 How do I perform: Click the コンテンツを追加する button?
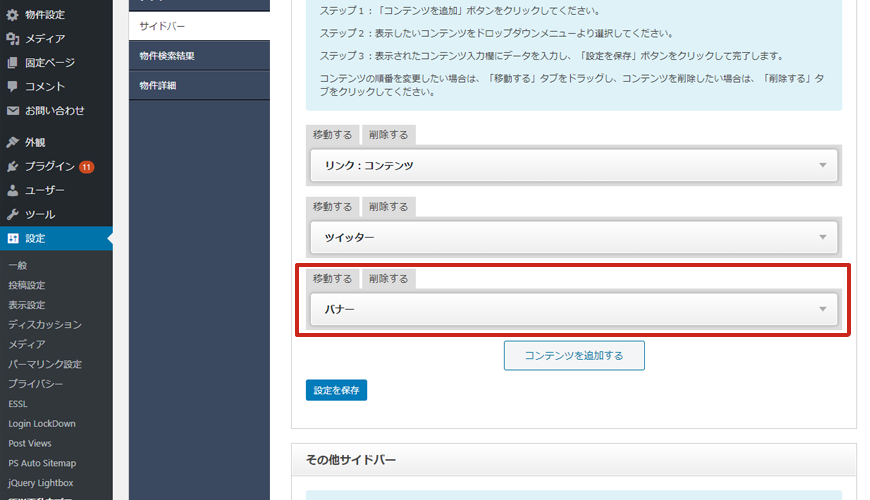[574, 355]
